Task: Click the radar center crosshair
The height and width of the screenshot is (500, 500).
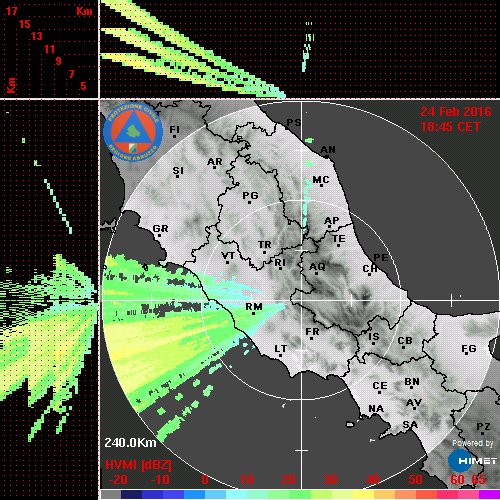Action: 302,300
